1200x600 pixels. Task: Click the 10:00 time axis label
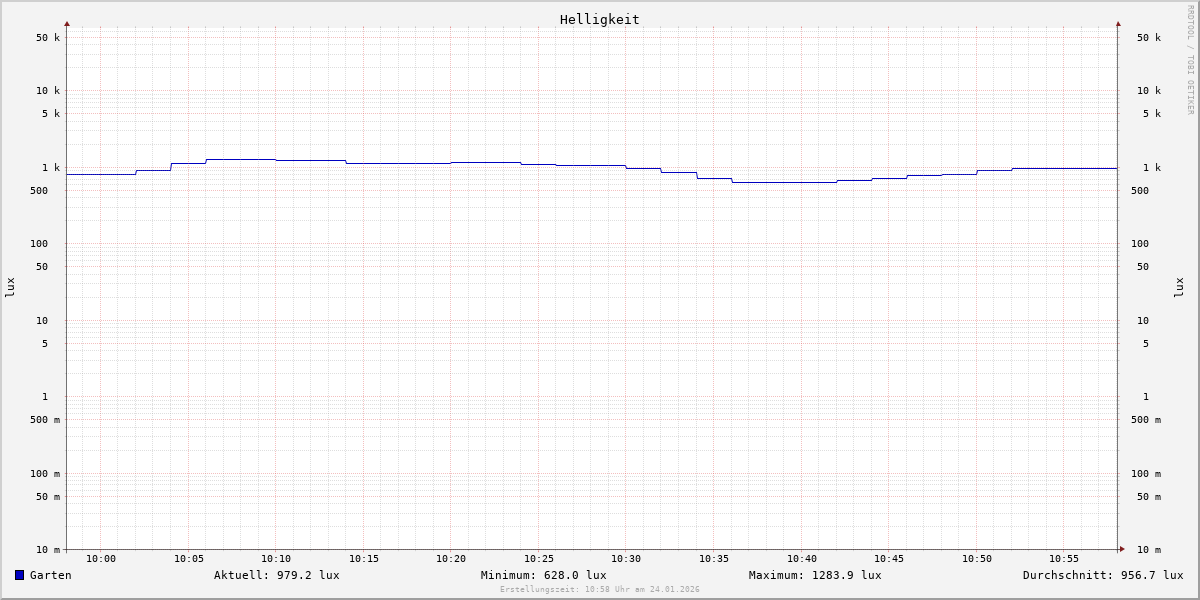pyautogui.click(x=101, y=559)
